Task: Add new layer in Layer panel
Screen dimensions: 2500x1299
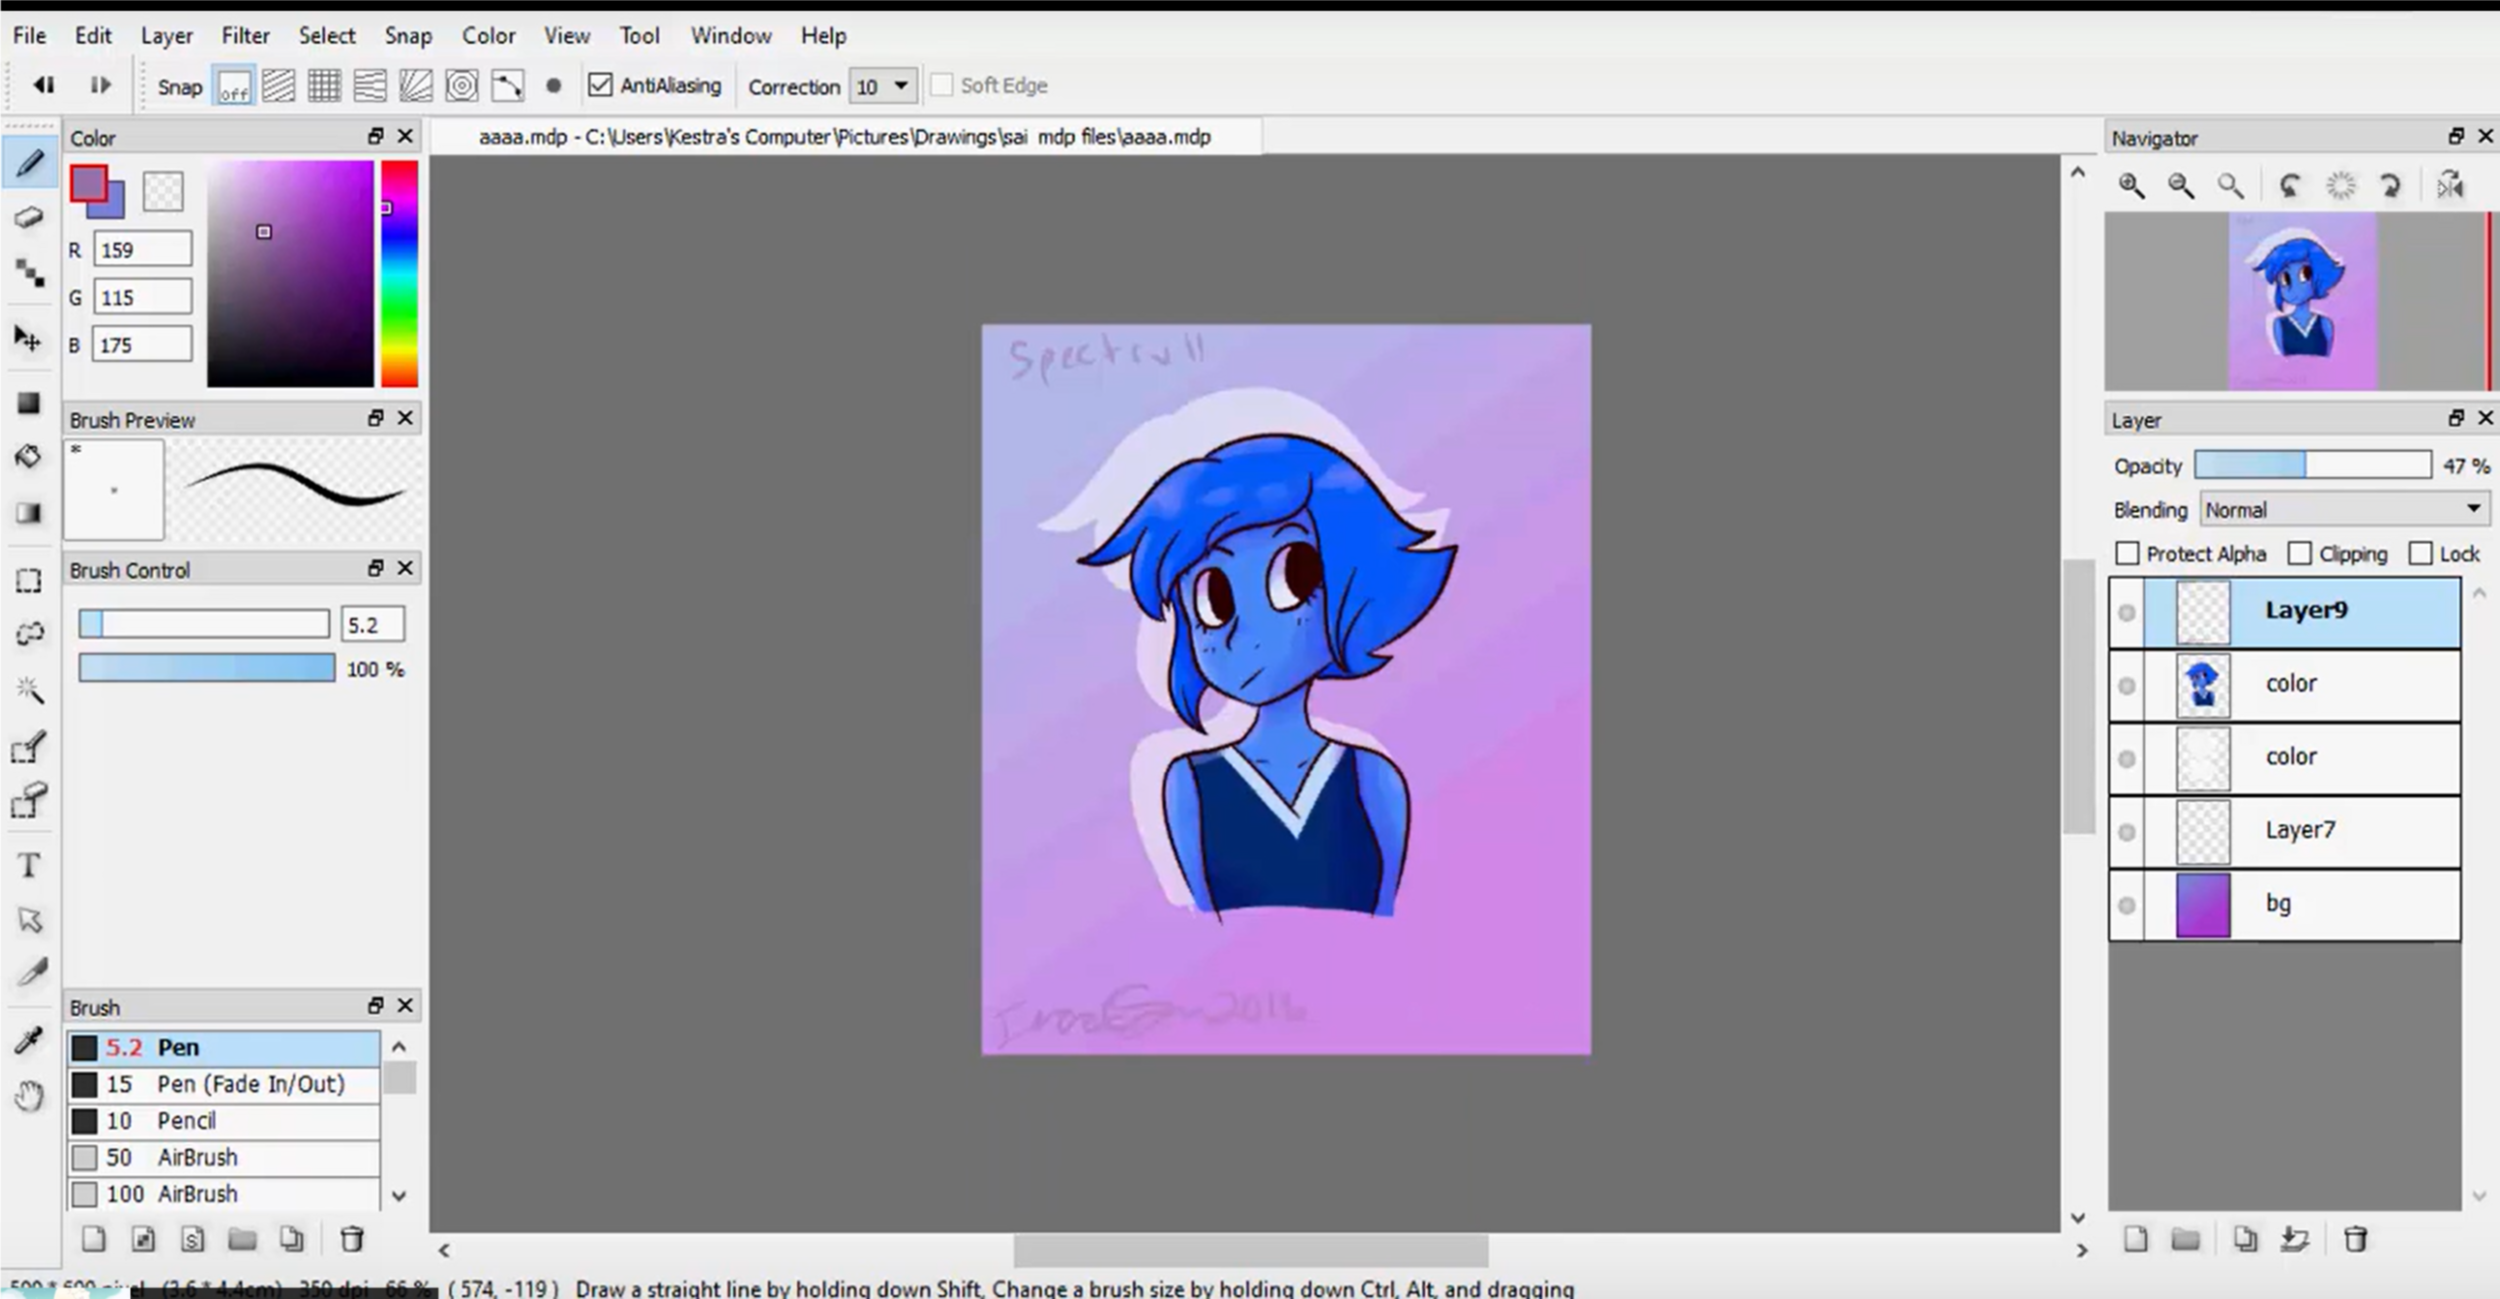Action: pos(2136,1240)
